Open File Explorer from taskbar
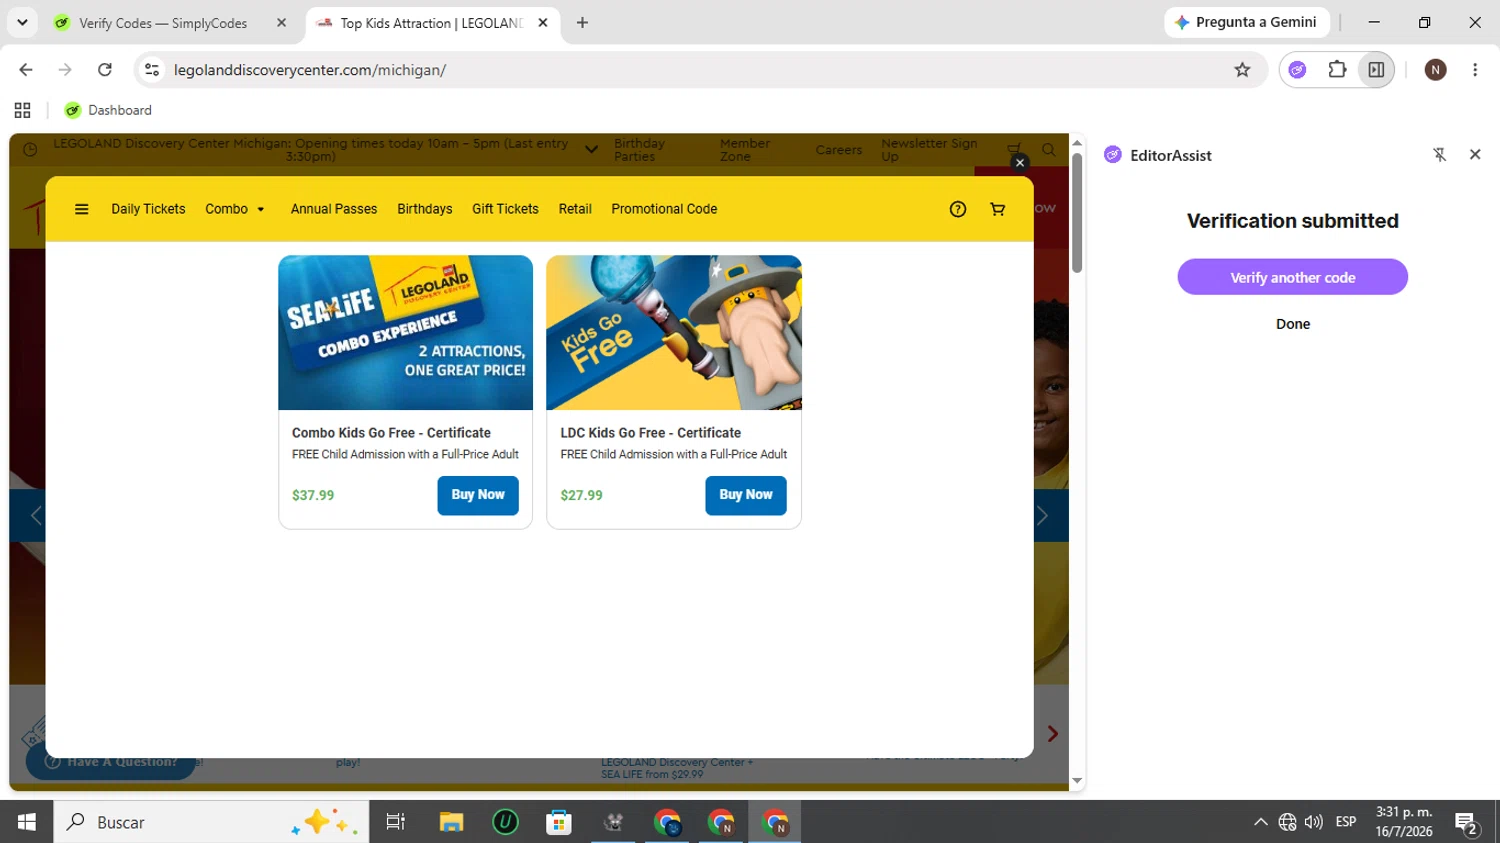The height and width of the screenshot is (843, 1500). tap(451, 822)
